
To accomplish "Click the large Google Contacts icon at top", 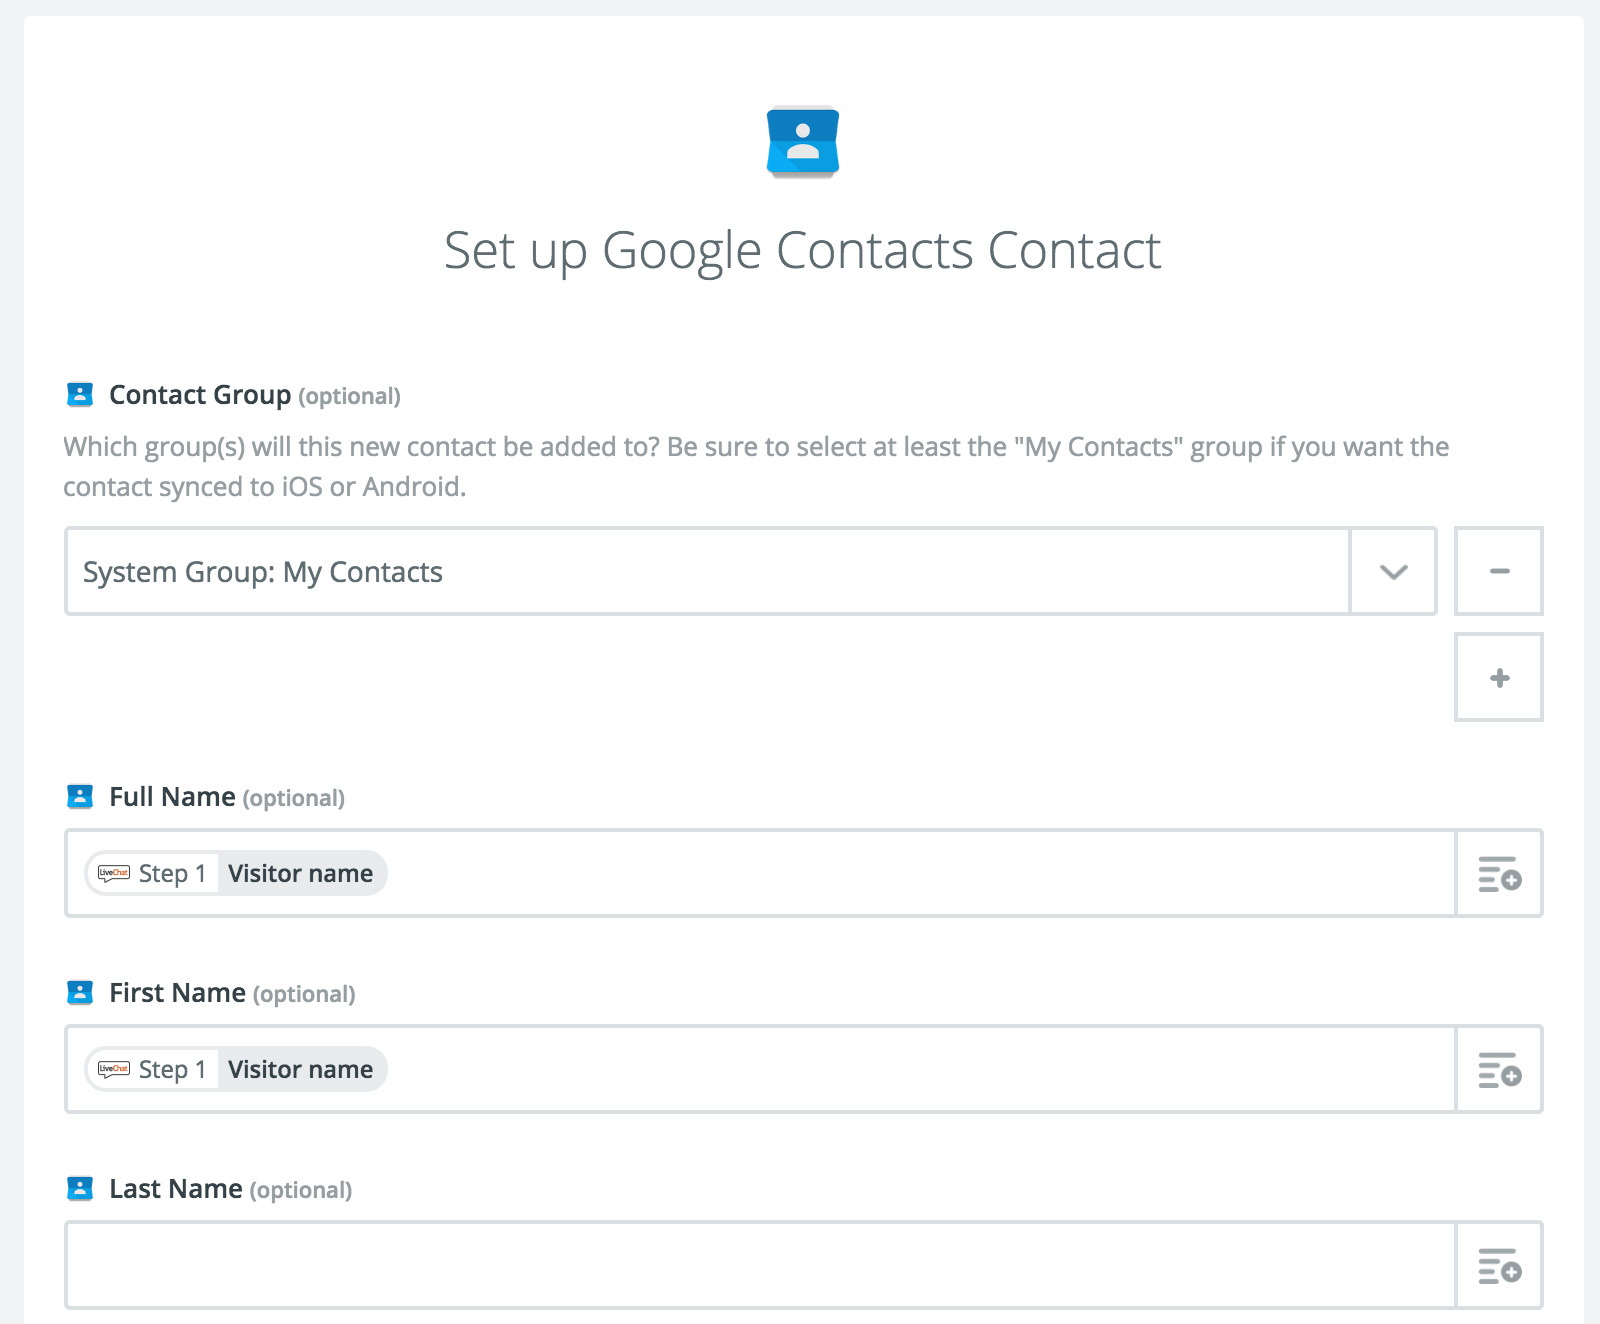I will [802, 142].
